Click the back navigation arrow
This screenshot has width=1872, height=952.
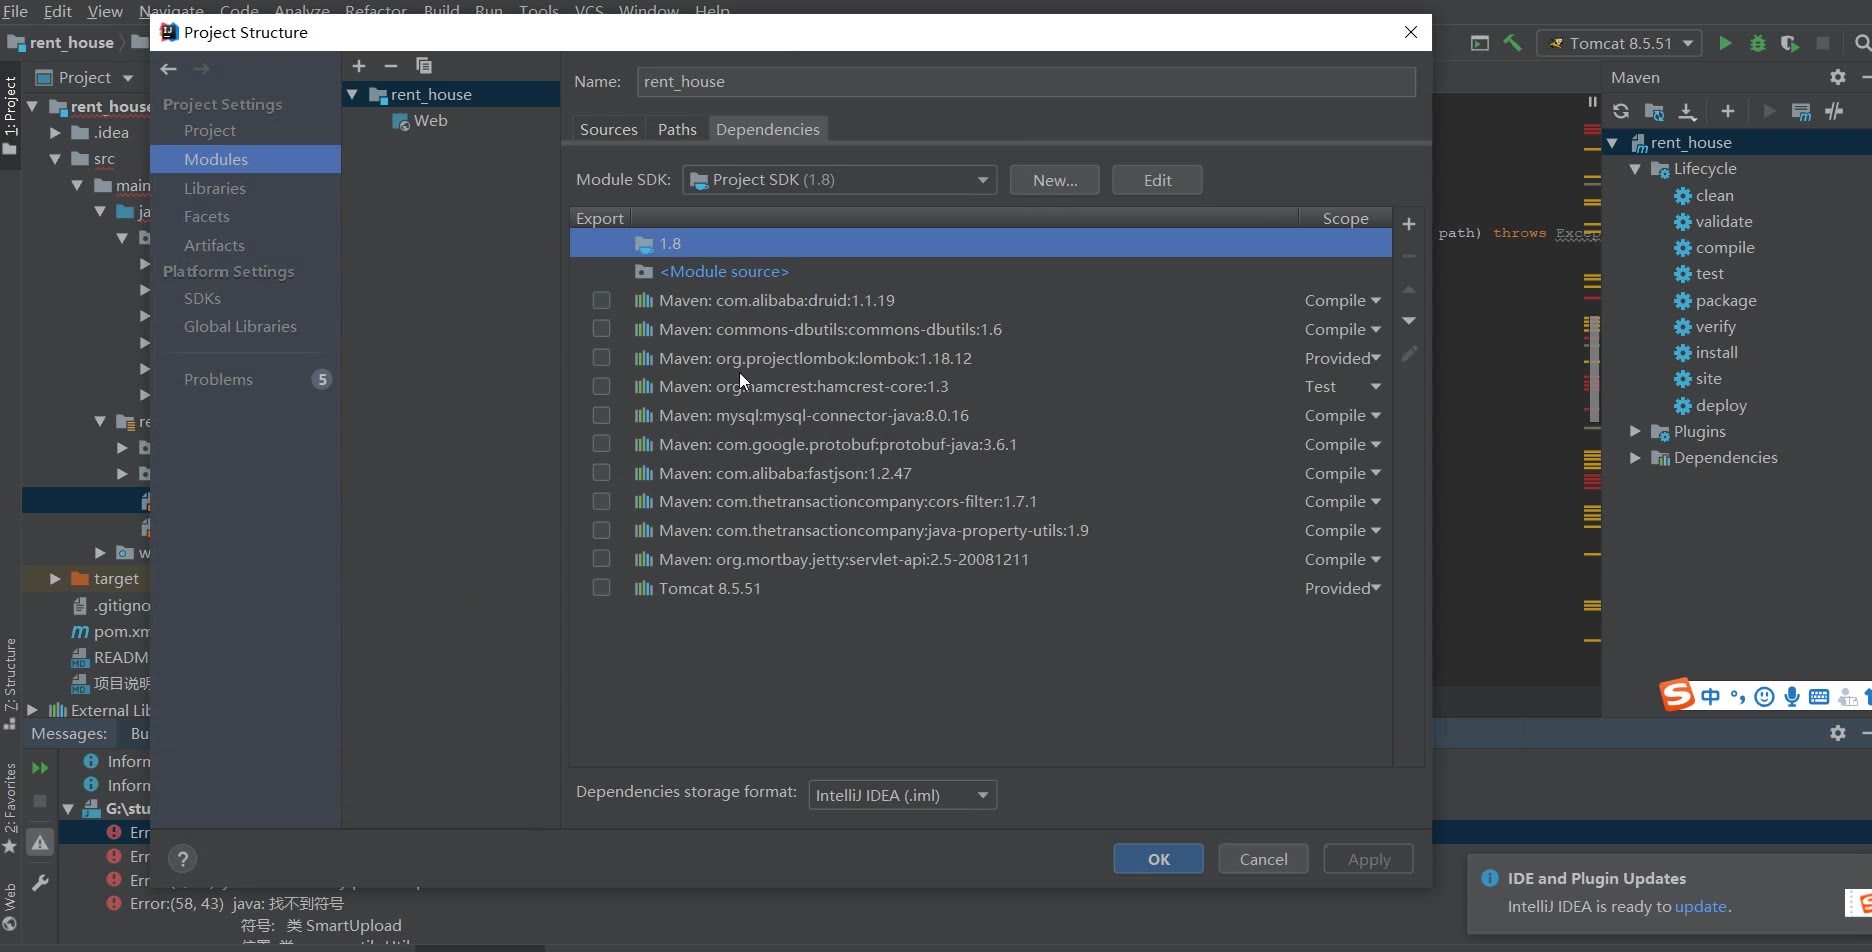tap(169, 69)
